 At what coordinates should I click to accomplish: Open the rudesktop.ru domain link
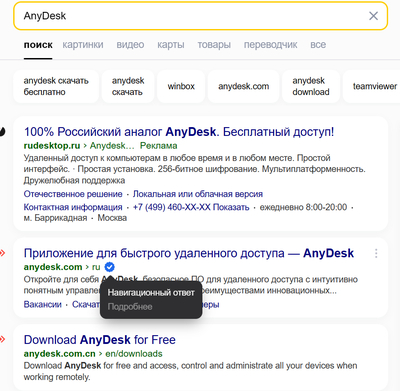point(52,146)
